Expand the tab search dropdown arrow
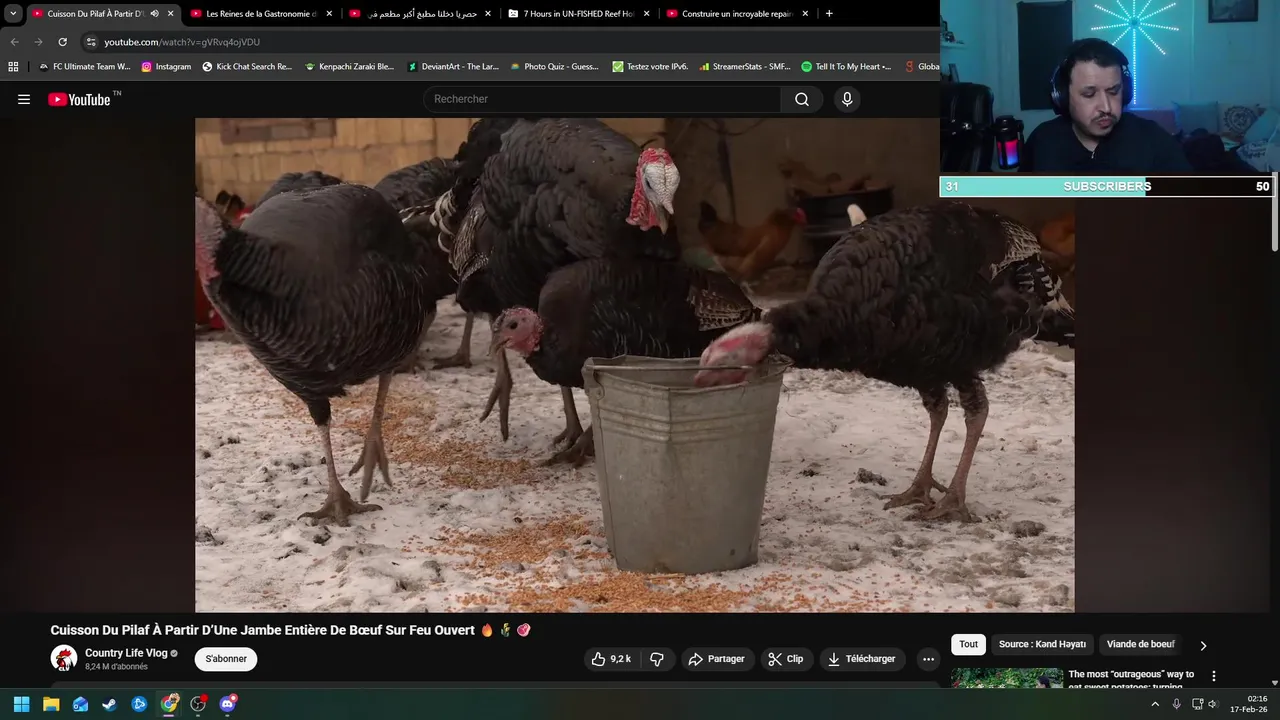The image size is (1280, 720). pos(13,14)
